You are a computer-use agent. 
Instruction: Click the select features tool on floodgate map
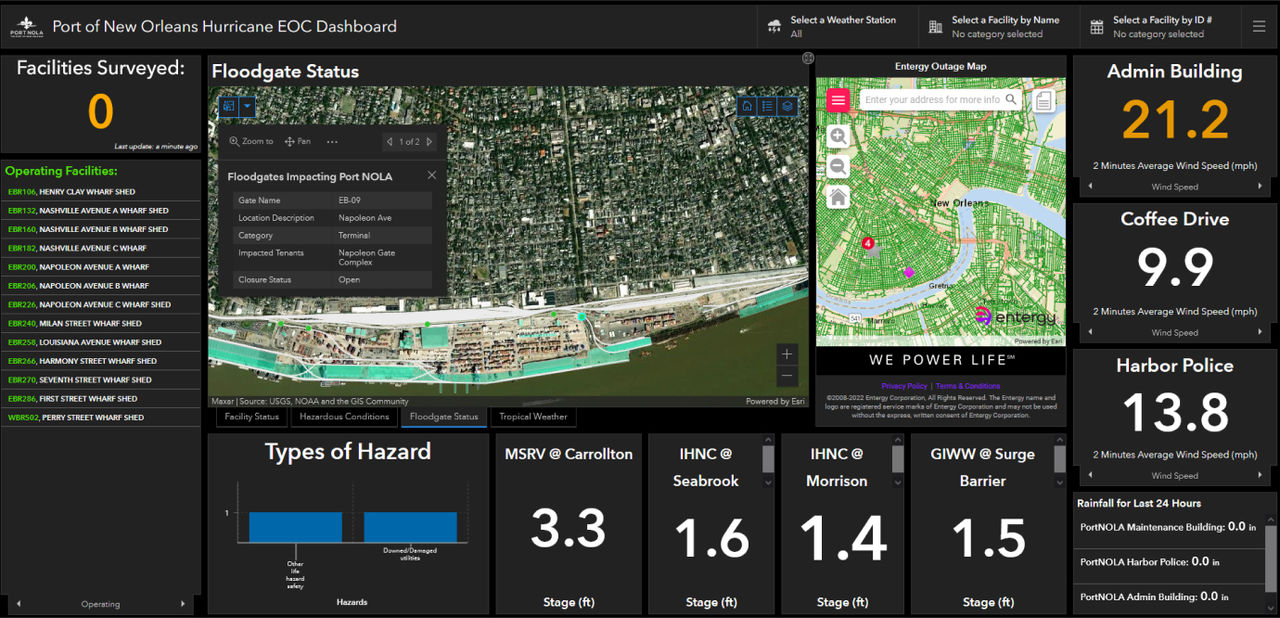[x=229, y=106]
